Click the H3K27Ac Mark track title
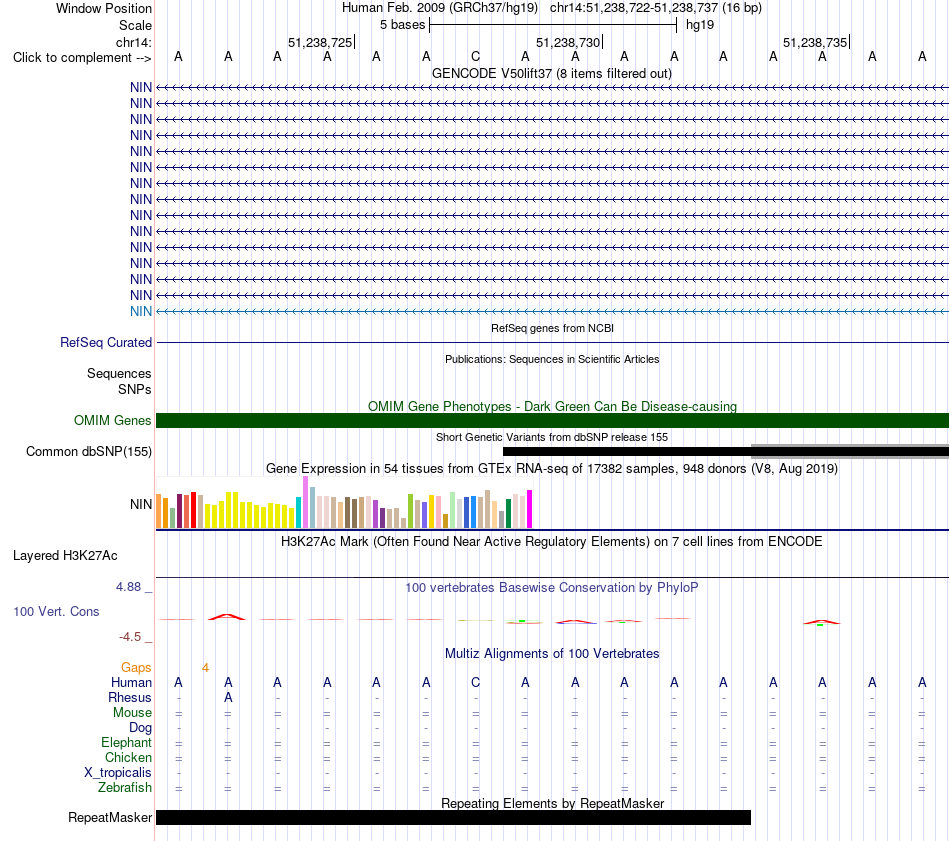Image resolution: width=950 pixels, height=841 pixels. [x=552, y=542]
